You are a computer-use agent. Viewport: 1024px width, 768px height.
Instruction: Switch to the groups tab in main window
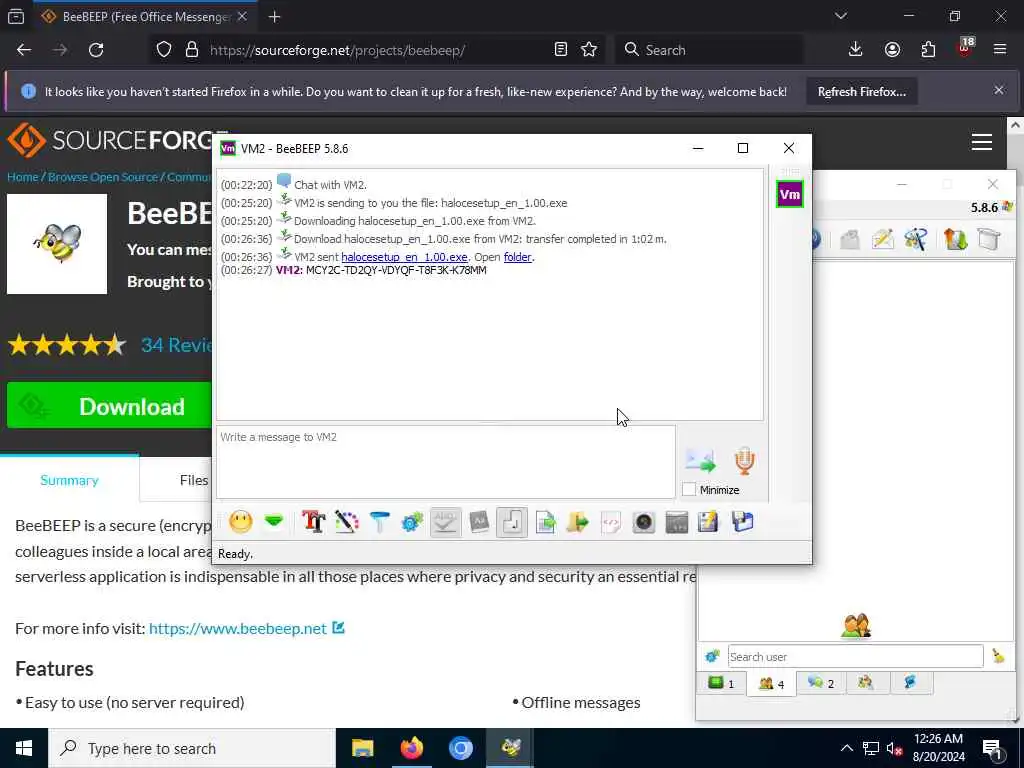pos(866,683)
